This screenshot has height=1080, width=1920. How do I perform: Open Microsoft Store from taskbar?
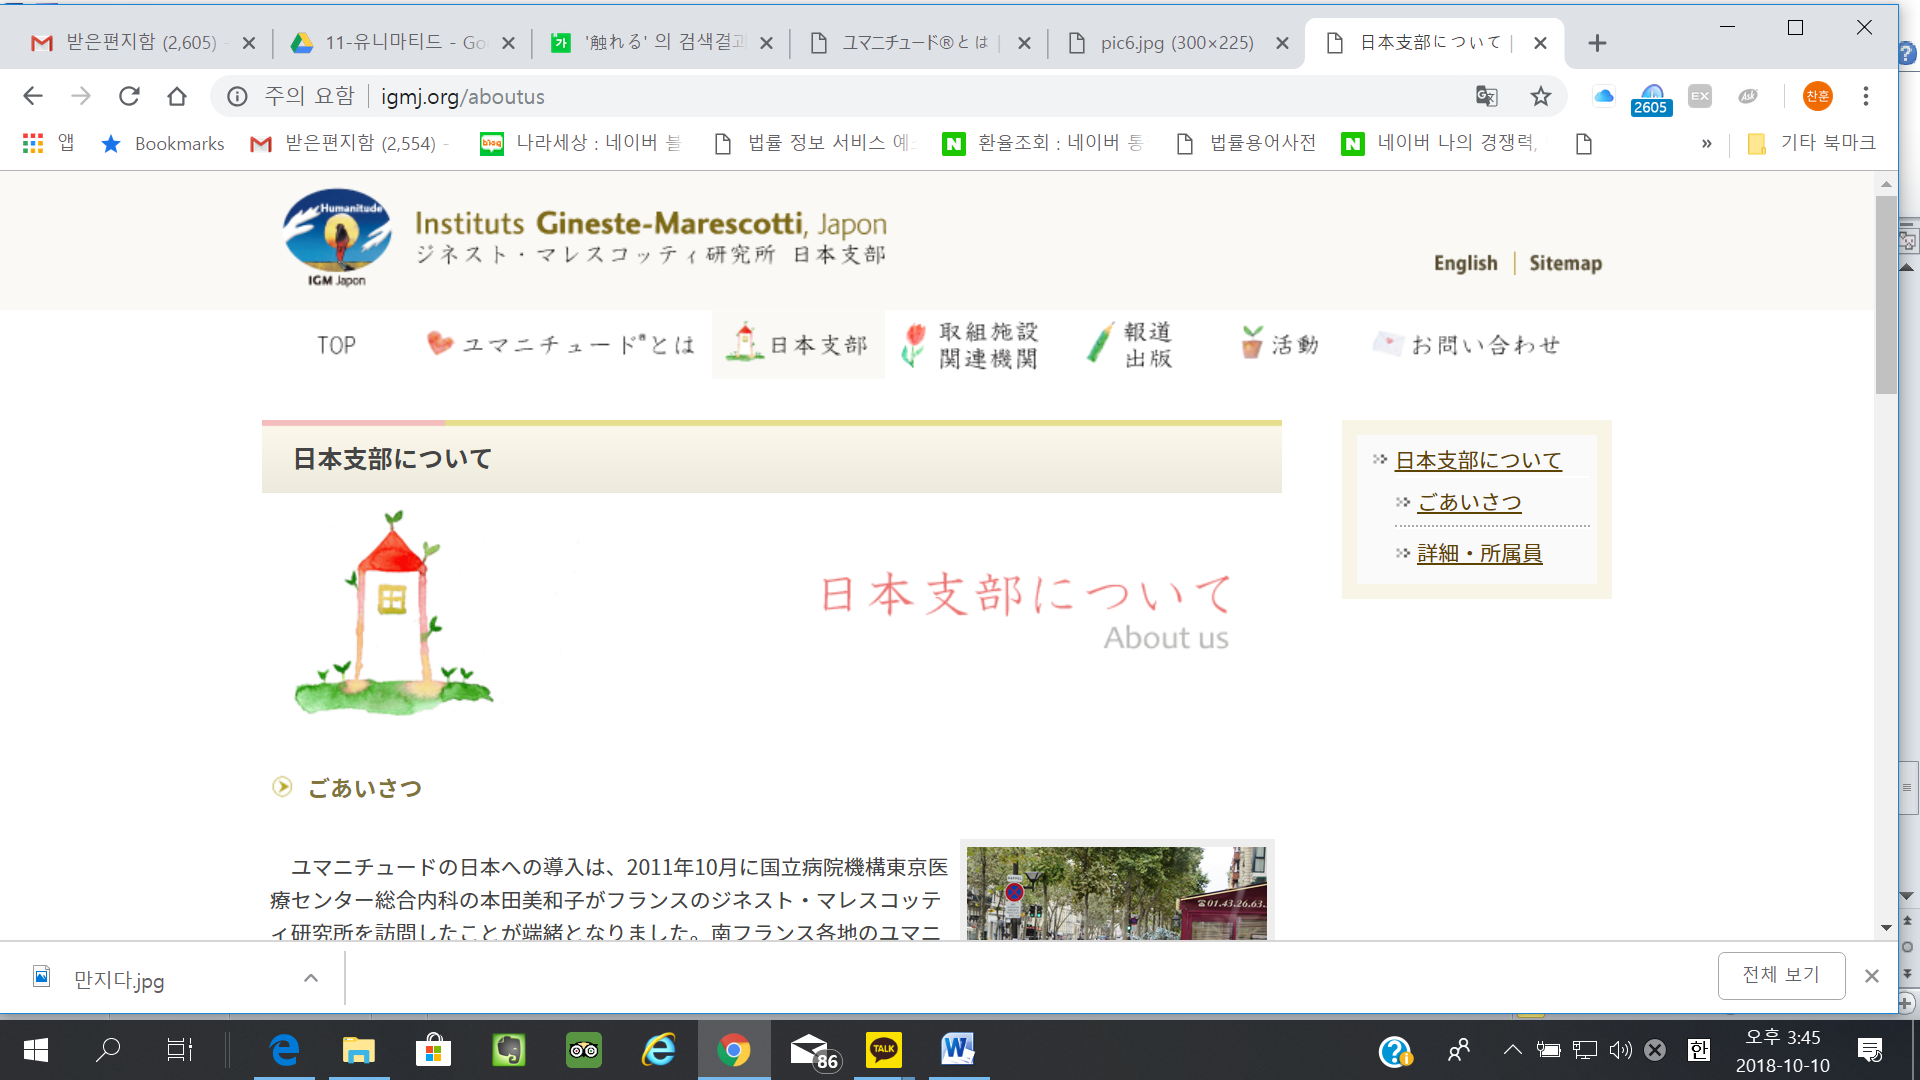point(434,1050)
